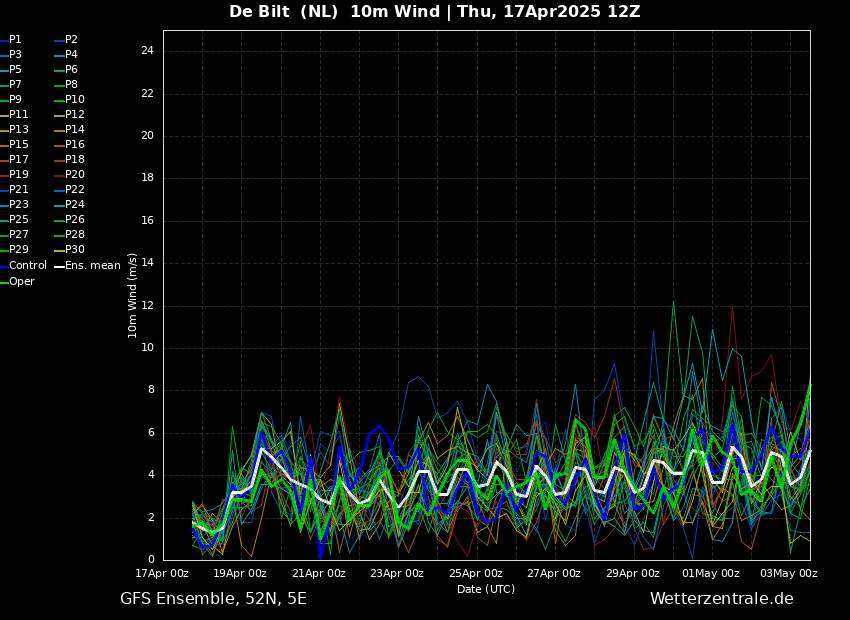The width and height of the screenshot is (850, 620).
Task: Click the 10m Wind (m/s) y-axis title
Action: 133,295
